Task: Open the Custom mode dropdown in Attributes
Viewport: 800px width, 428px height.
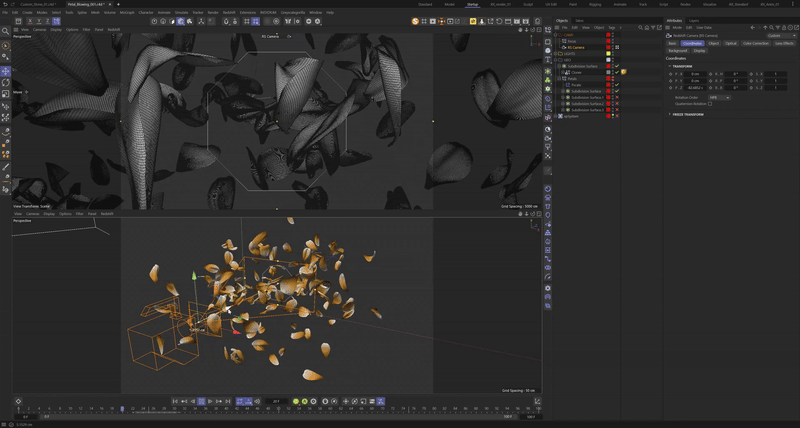Action: [781, 36]
